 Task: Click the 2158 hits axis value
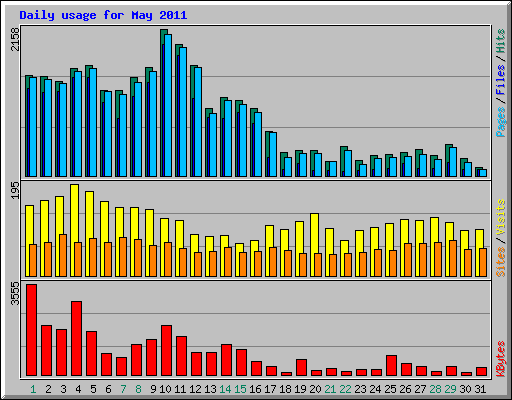pyautogui.click(x=15, y=39)
